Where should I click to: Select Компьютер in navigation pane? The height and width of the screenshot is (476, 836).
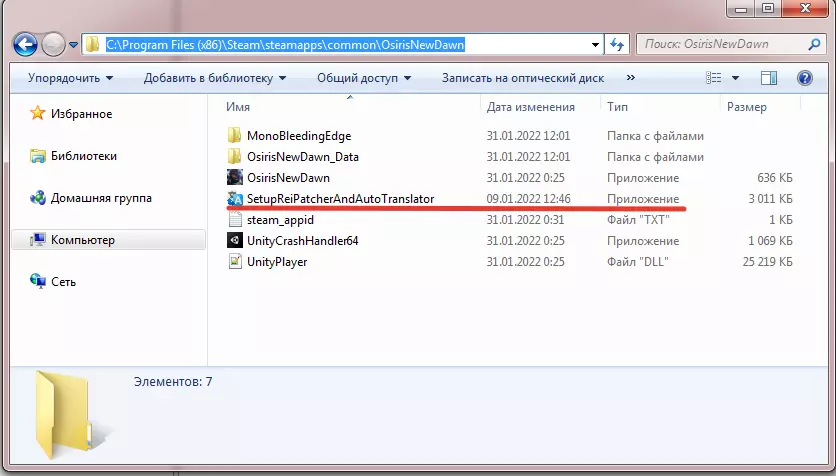coord(83,240)
